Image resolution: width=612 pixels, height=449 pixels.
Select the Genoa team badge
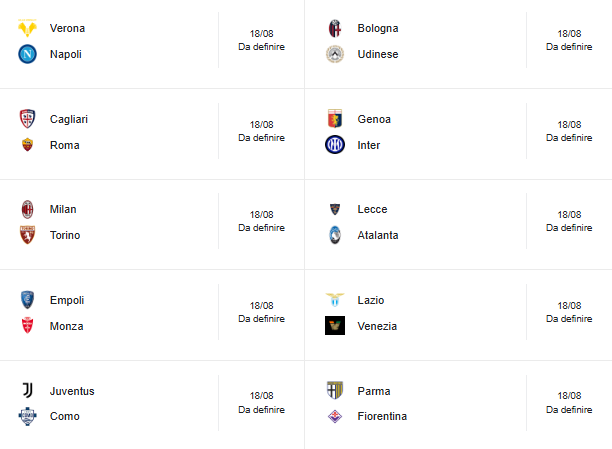pos(335,119)
